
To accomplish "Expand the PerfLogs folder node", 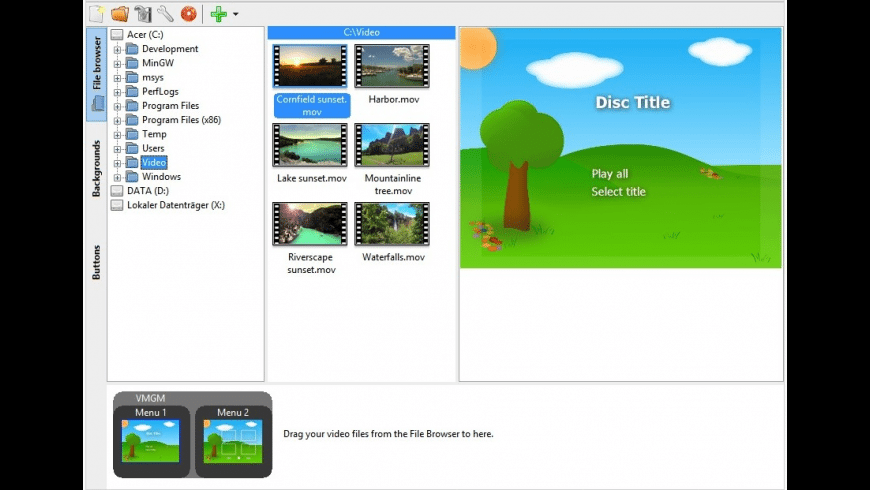I will pyautogui.click(x=117, y=92).
